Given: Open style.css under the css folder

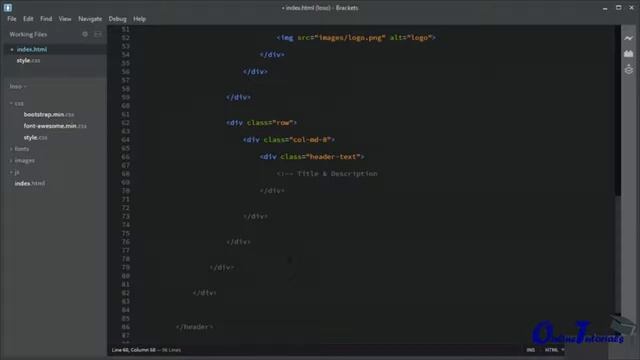Looking at the screenshot, I should 35,138.
